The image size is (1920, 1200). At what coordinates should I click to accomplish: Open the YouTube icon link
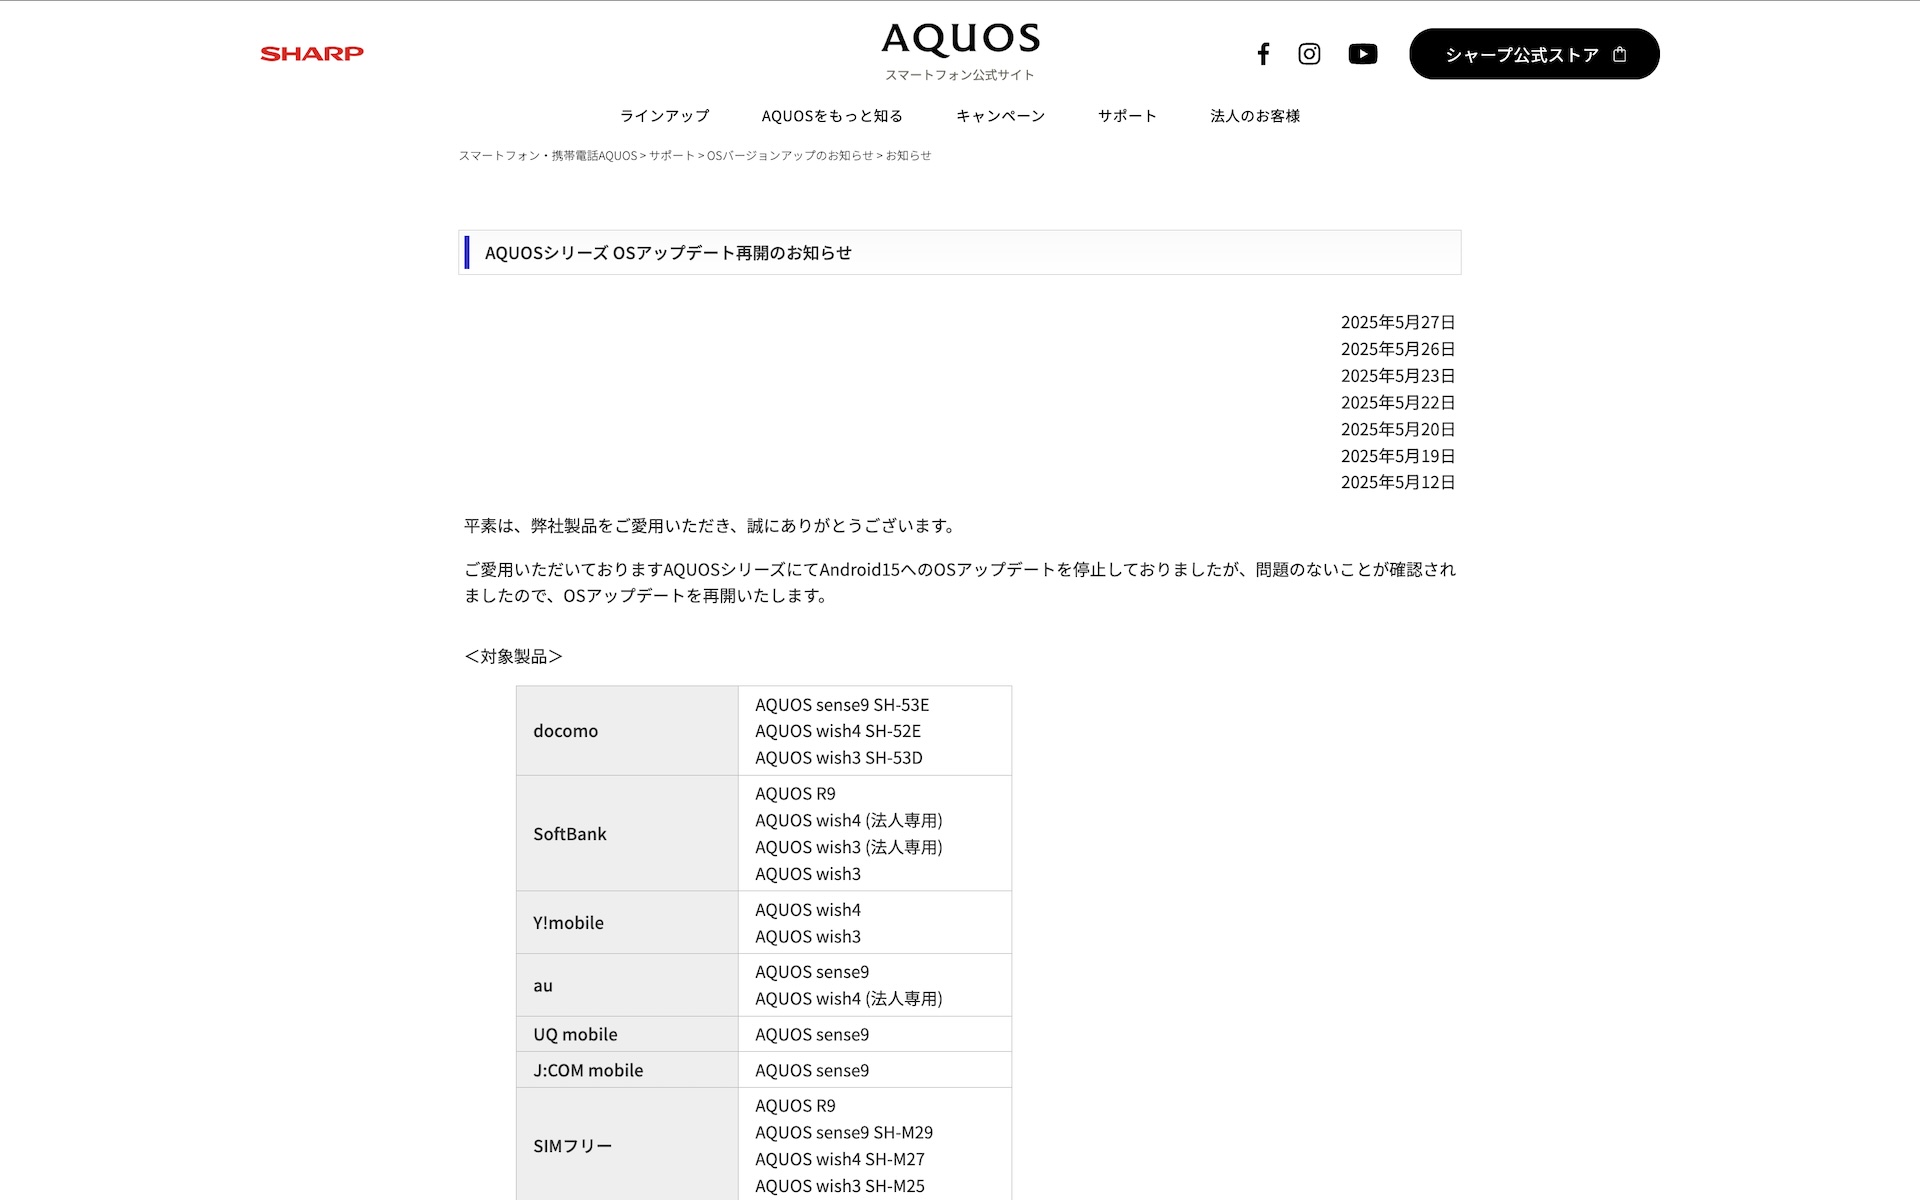tap(1362, 54)
